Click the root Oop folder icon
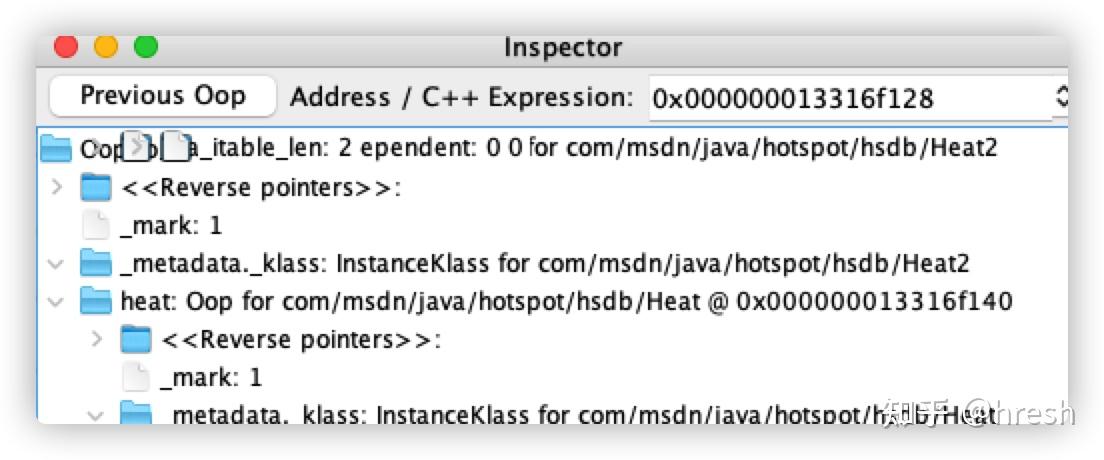Screen dimensions: 1104x460 (x=57, y=149)
